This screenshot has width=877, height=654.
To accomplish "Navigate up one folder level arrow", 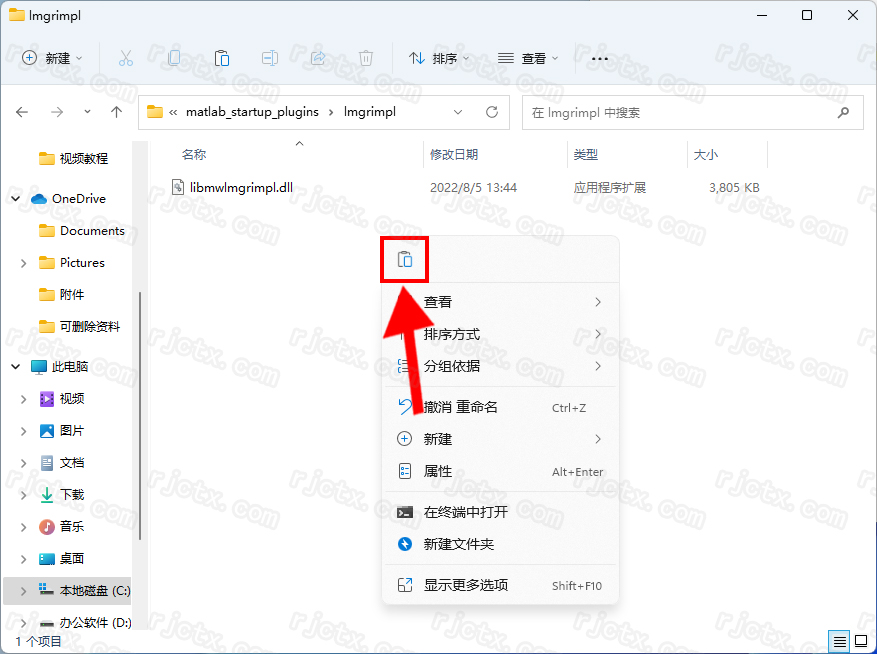I will click(x=117, y=112).
